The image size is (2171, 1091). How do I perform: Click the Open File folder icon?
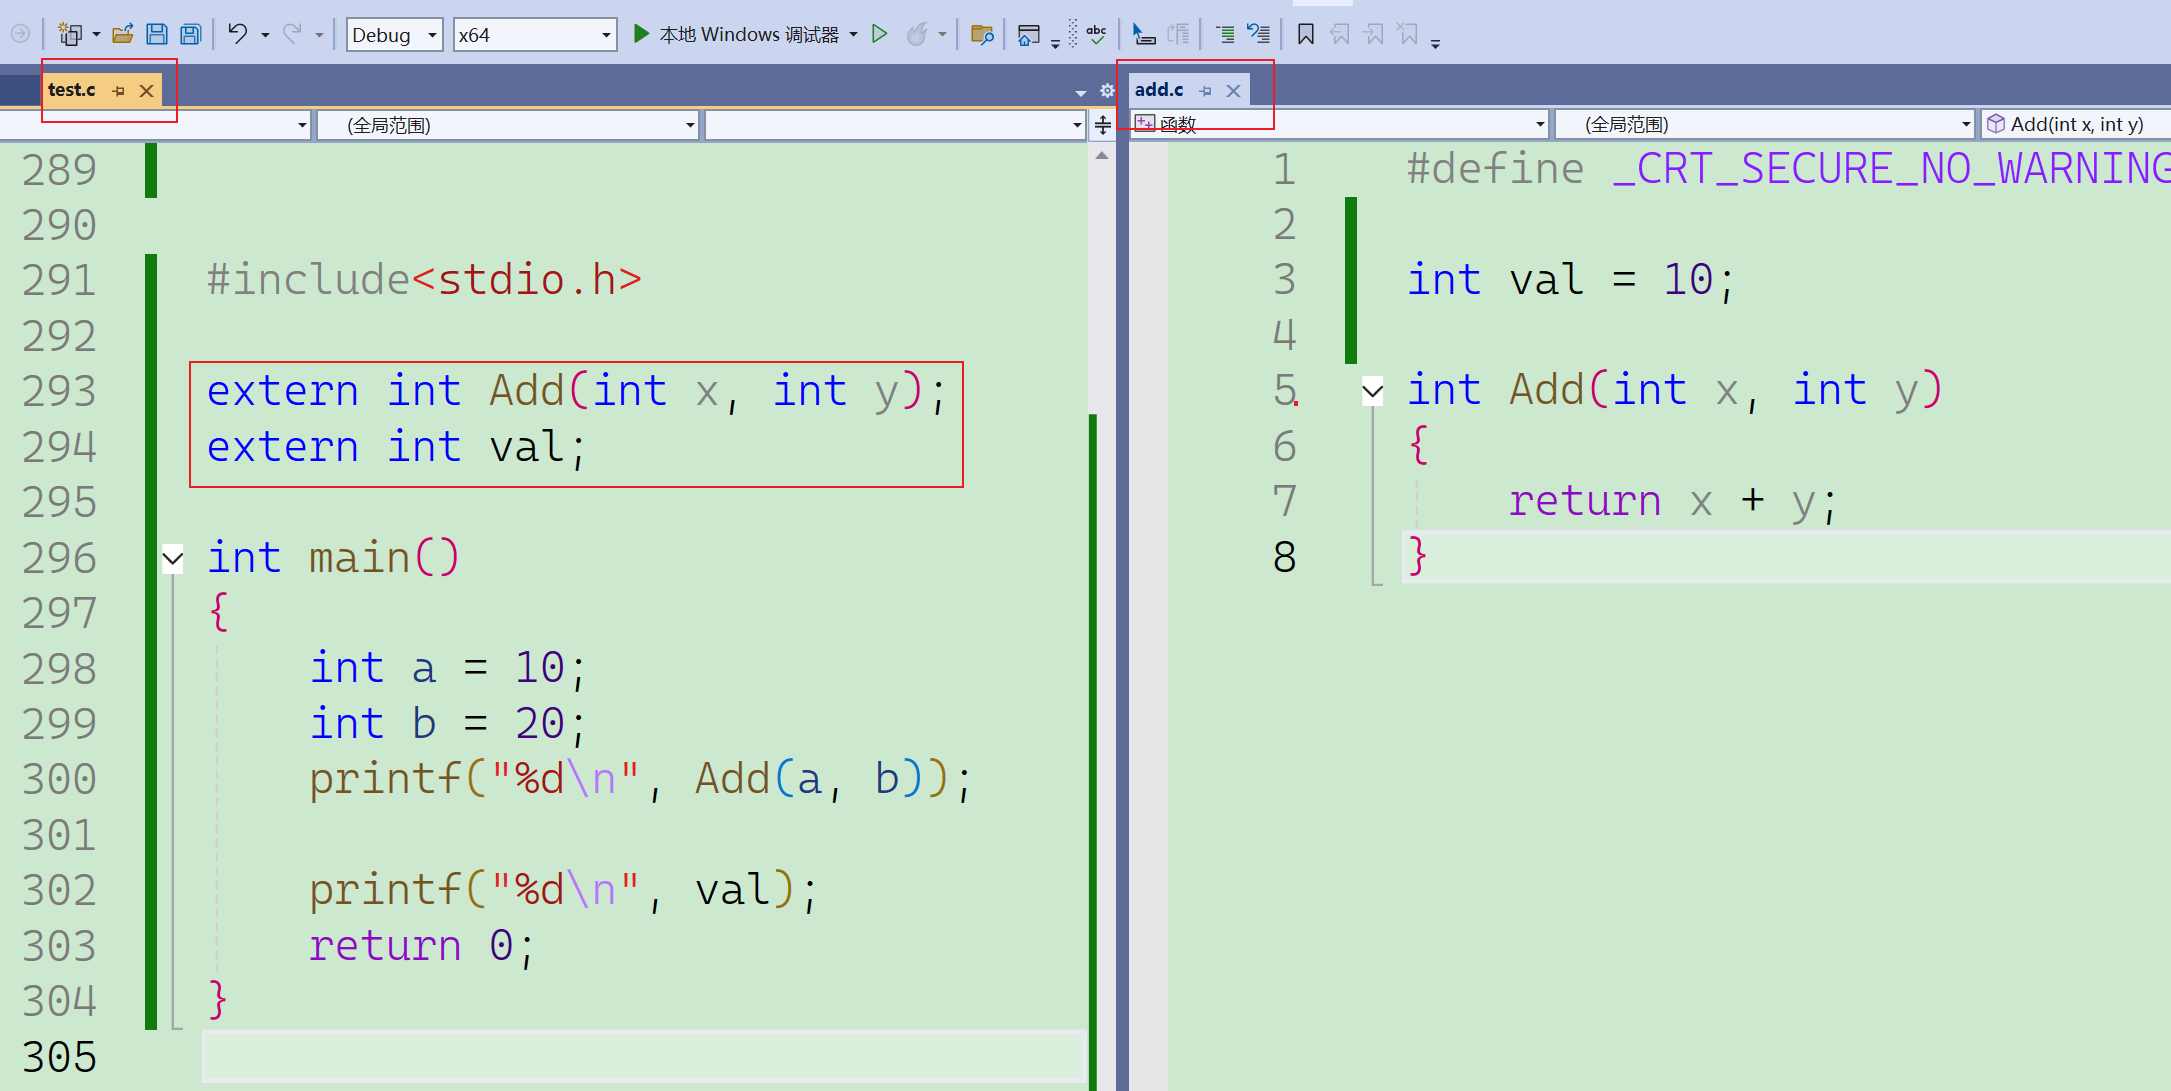click(x=123, y=35)
